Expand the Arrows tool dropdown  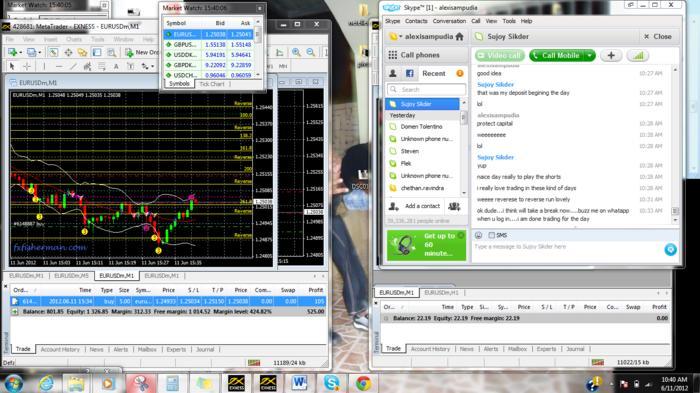(152, 67)
